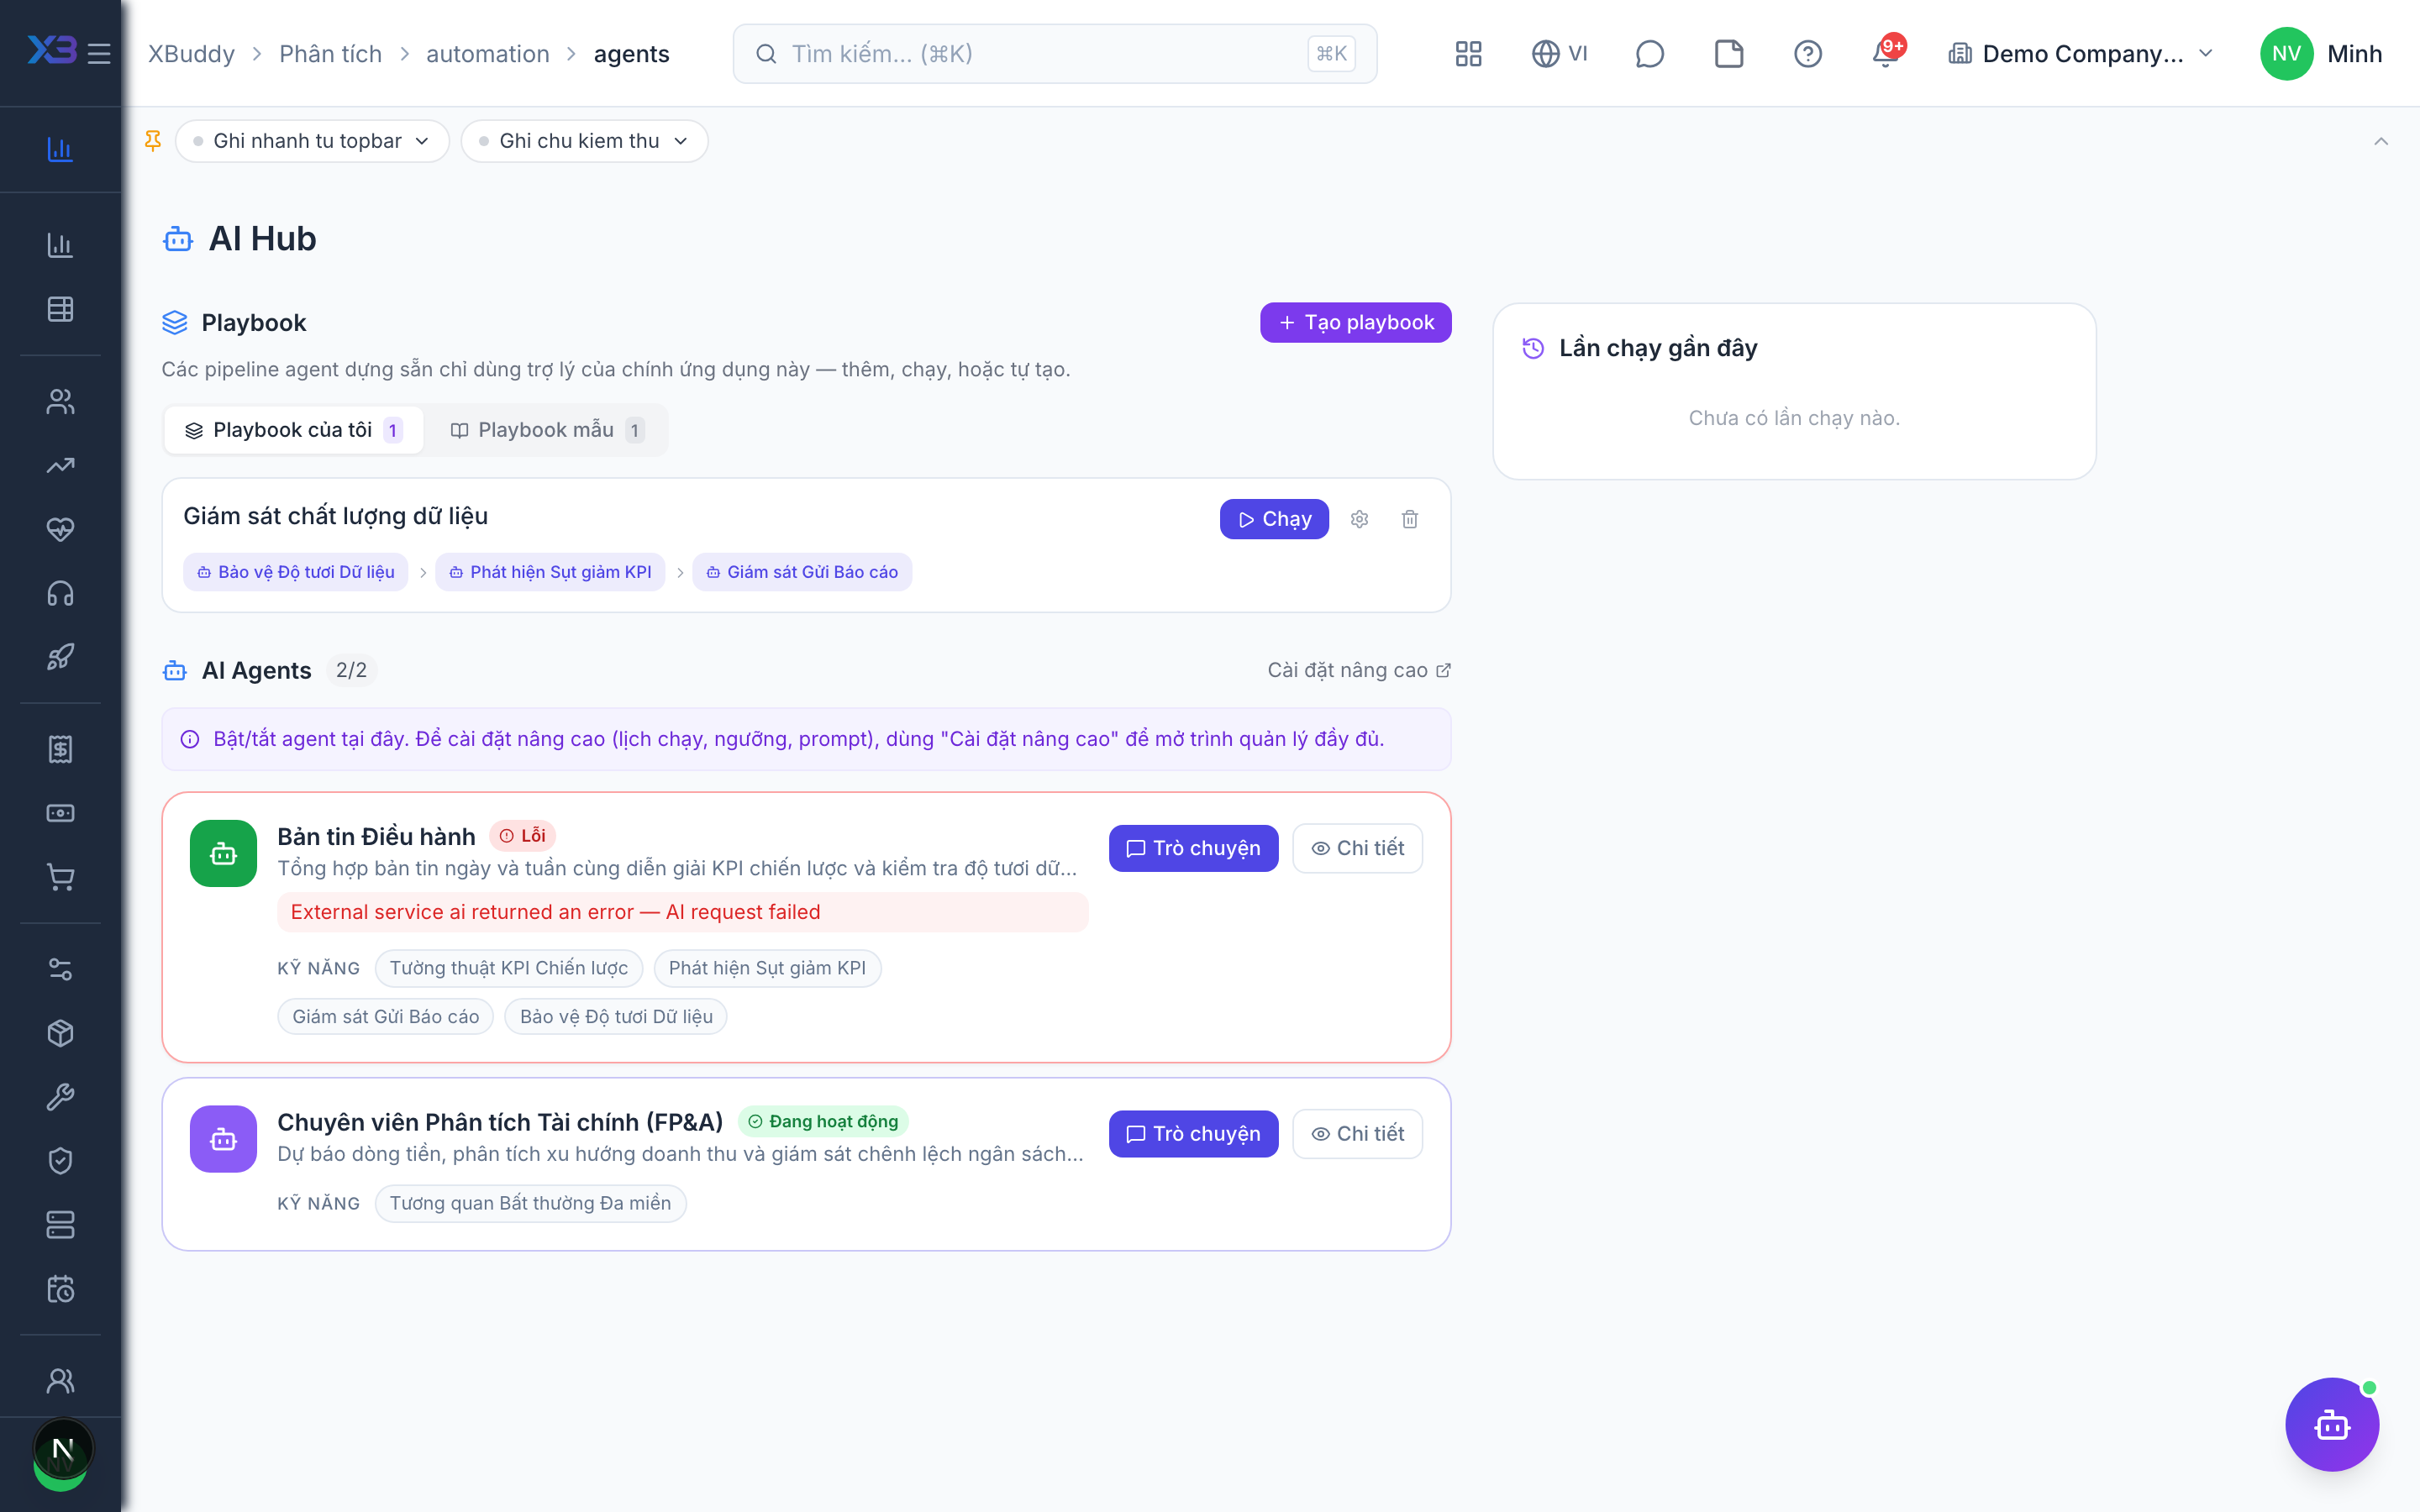2420x1512 pixels.
Task: Go to Phân tích breadcrumb
Action: pyautogui.click(x=330, y=54)
